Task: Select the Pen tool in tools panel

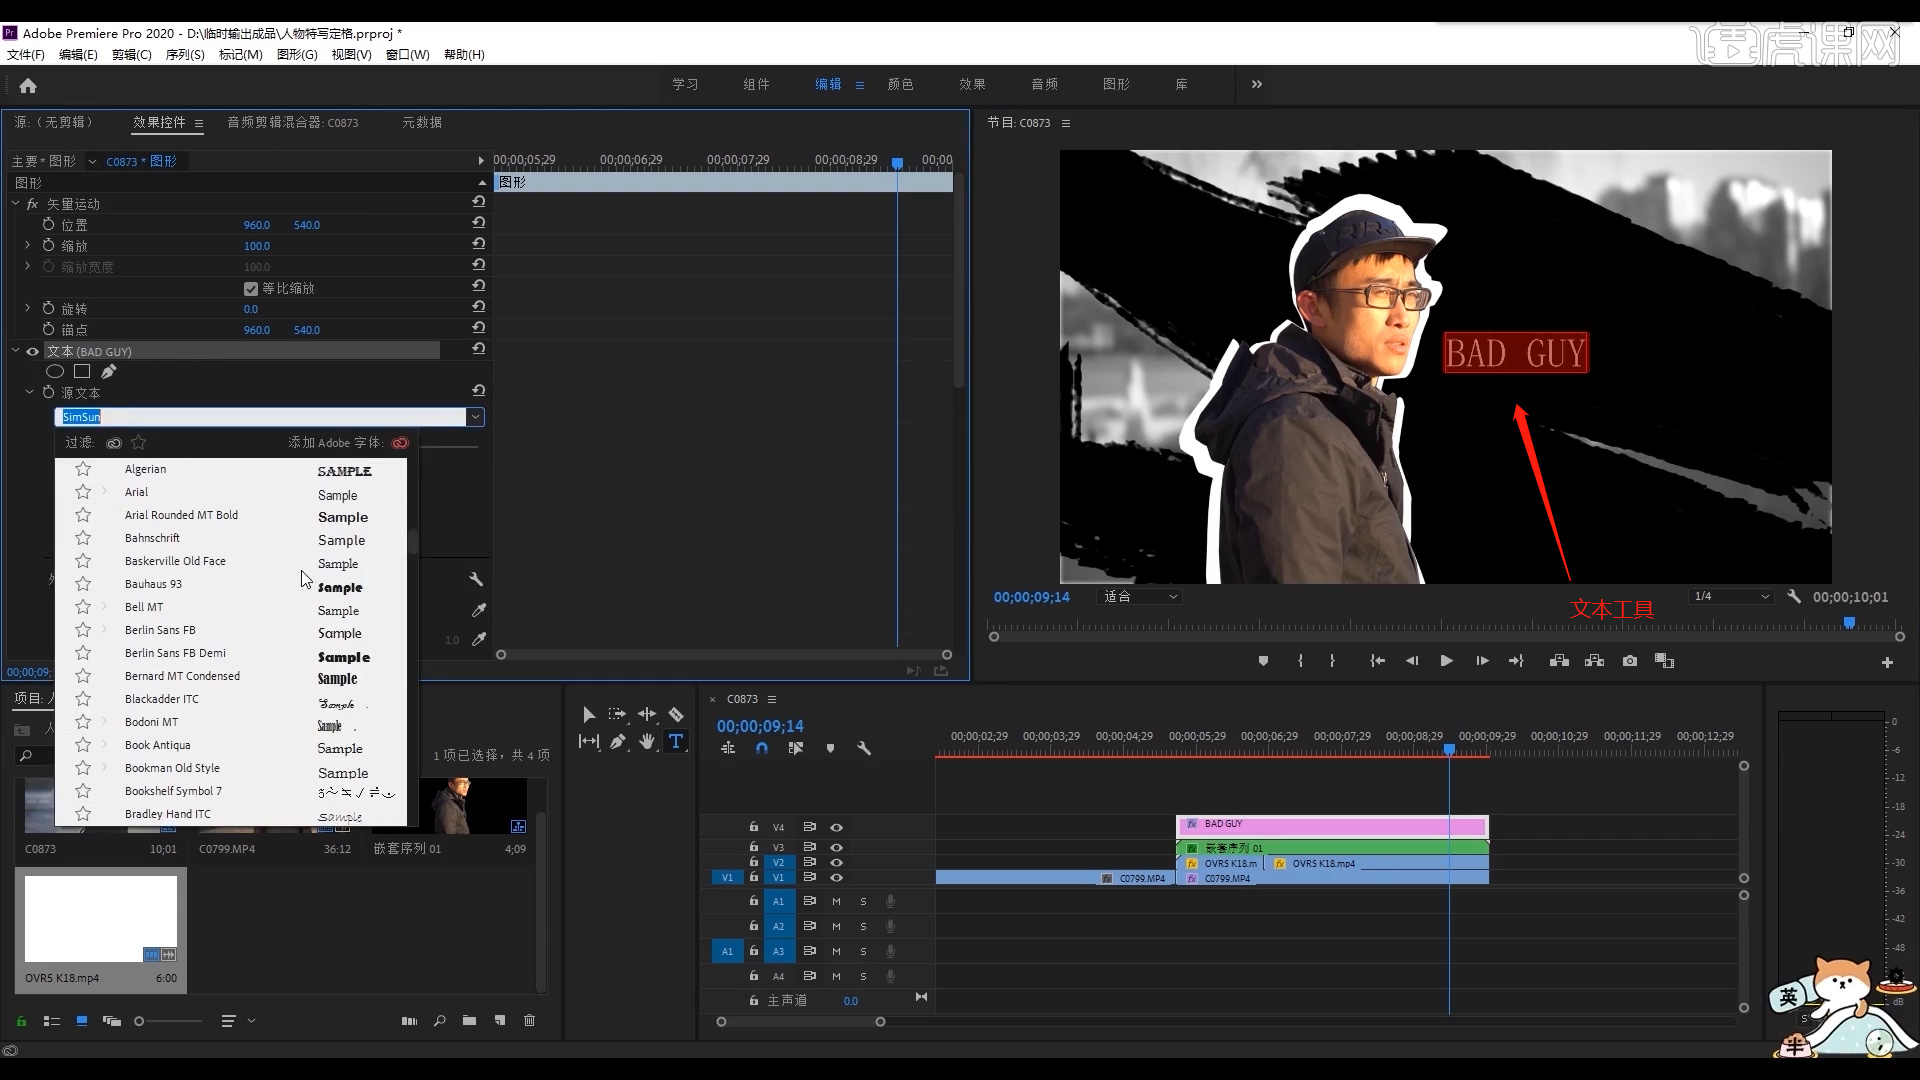Action: coord(618,741)
